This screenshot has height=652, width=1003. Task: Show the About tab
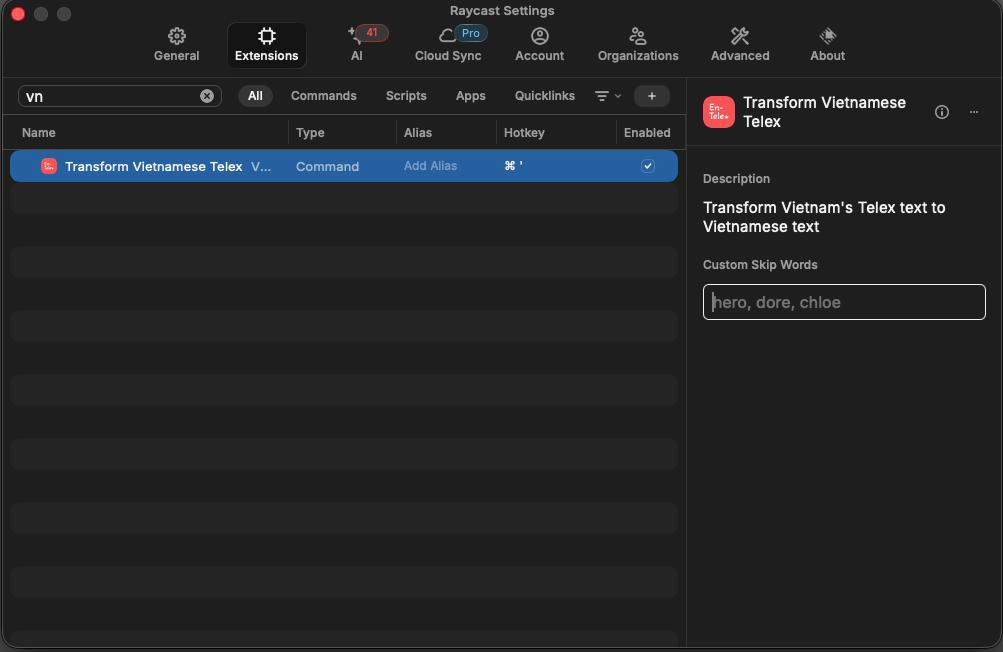click(827, 45)
